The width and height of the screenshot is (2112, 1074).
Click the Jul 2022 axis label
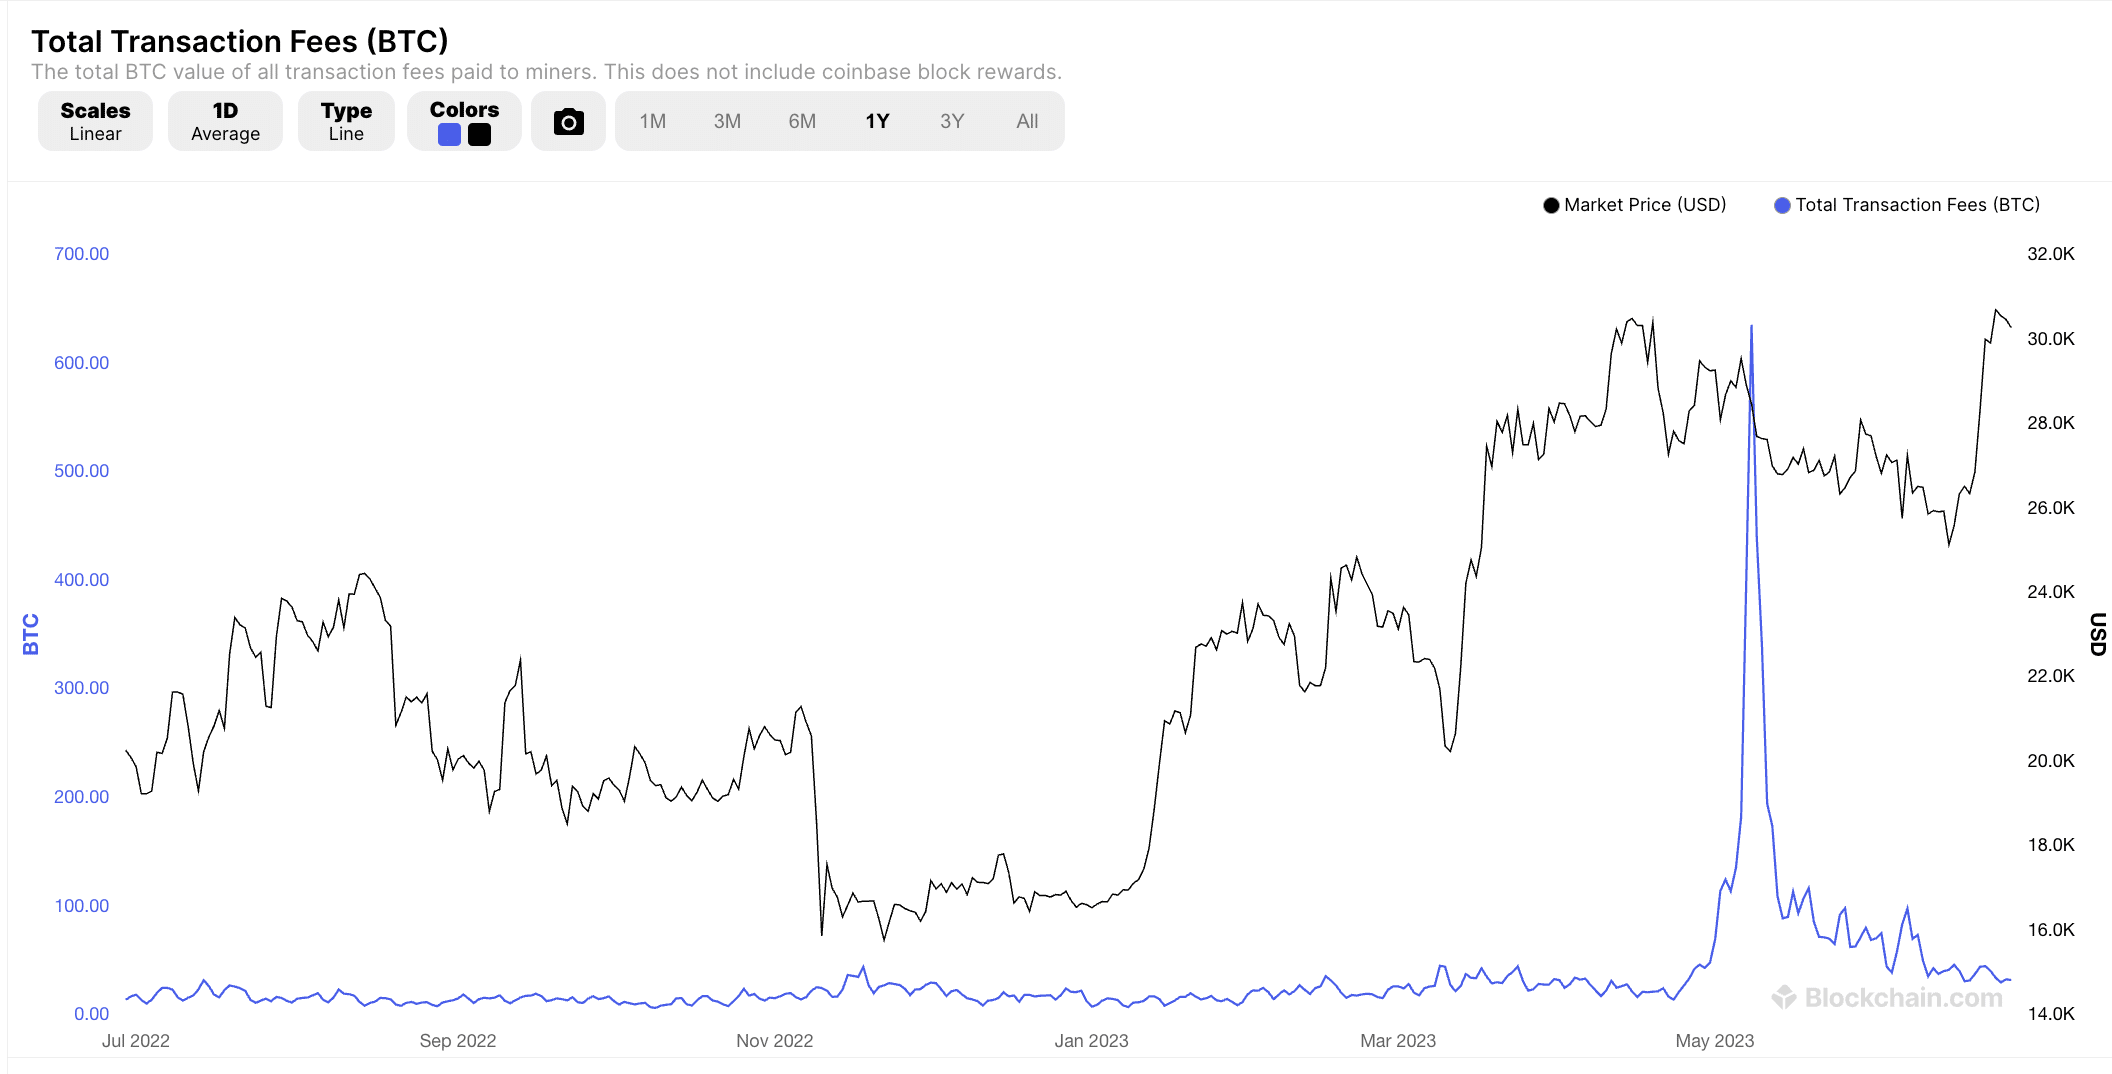136,1041
